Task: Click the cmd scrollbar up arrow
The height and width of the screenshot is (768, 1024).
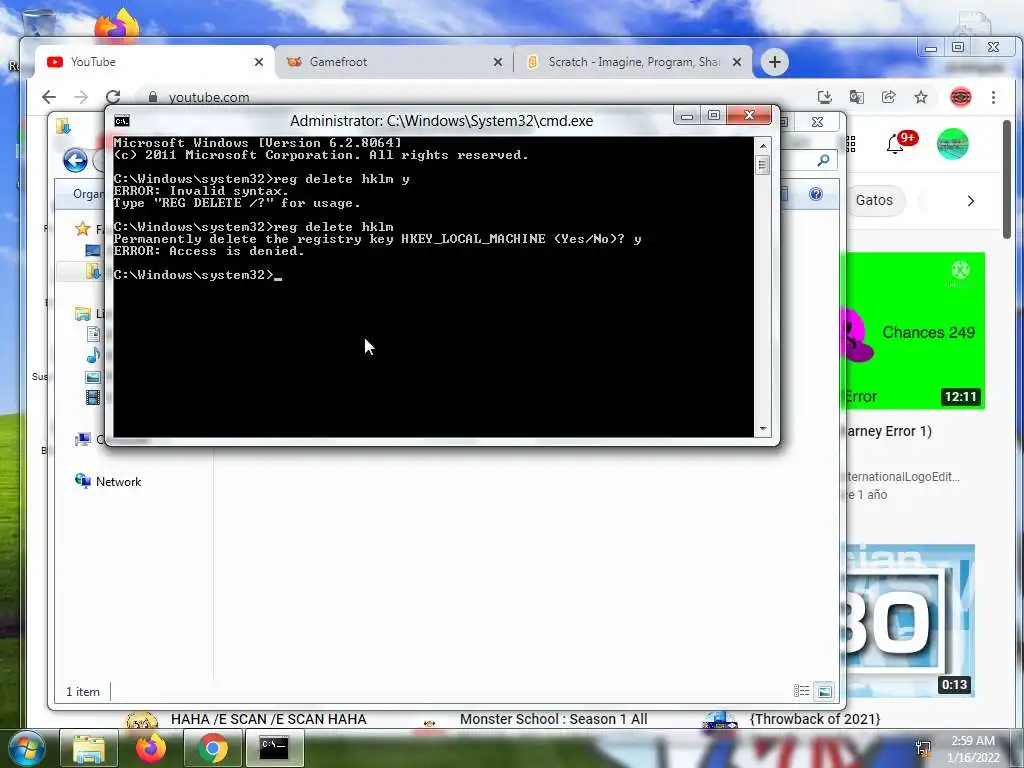Action: coord(763,146)
